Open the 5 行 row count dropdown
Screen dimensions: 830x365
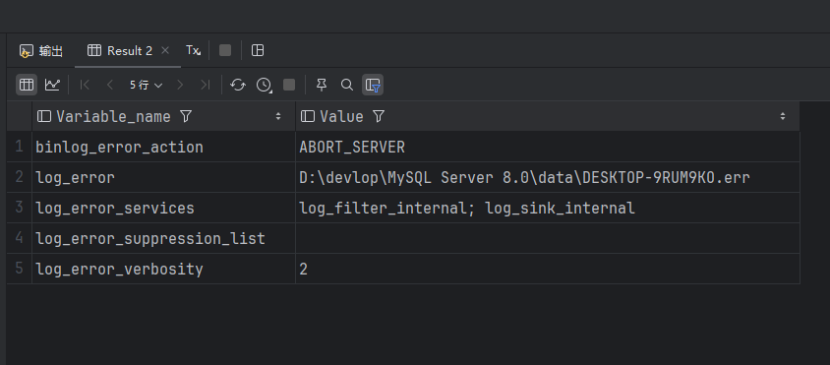coord(146,85)
